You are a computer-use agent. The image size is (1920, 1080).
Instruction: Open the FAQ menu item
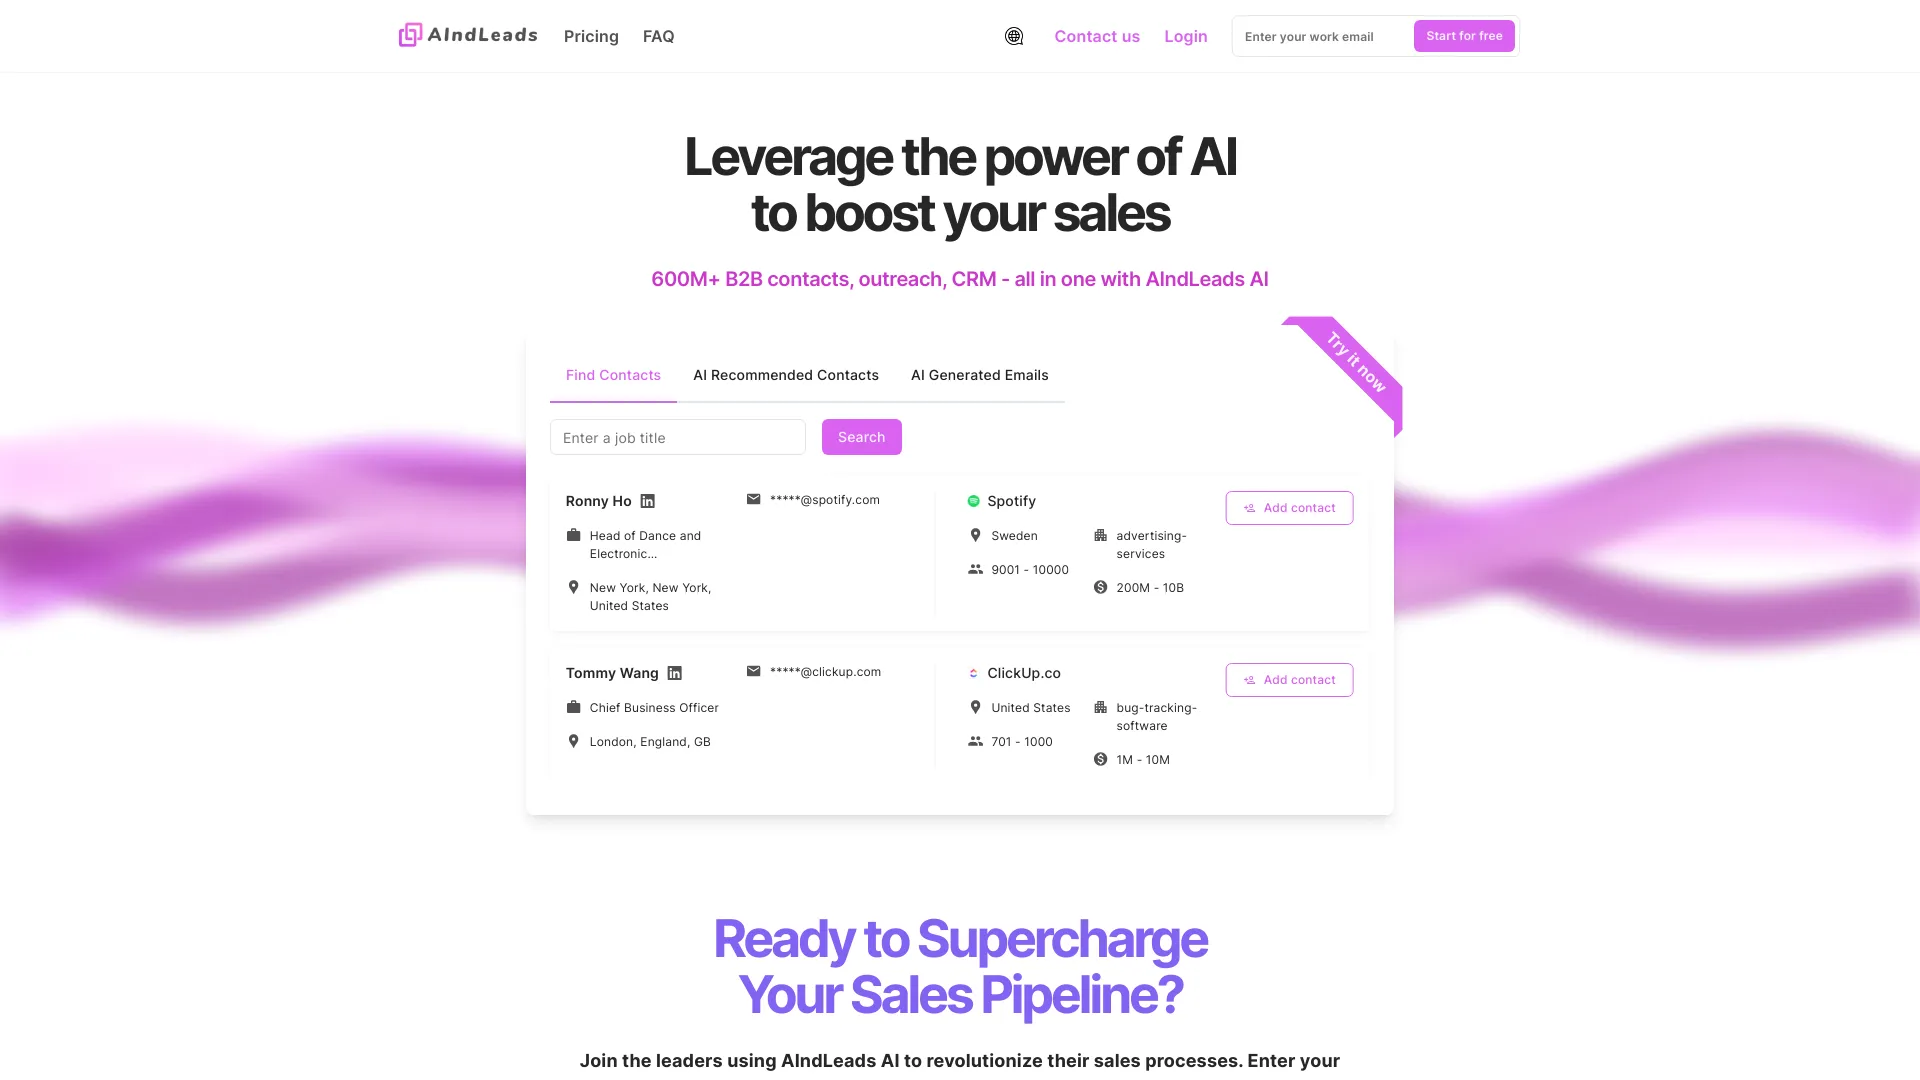(658, 36)
